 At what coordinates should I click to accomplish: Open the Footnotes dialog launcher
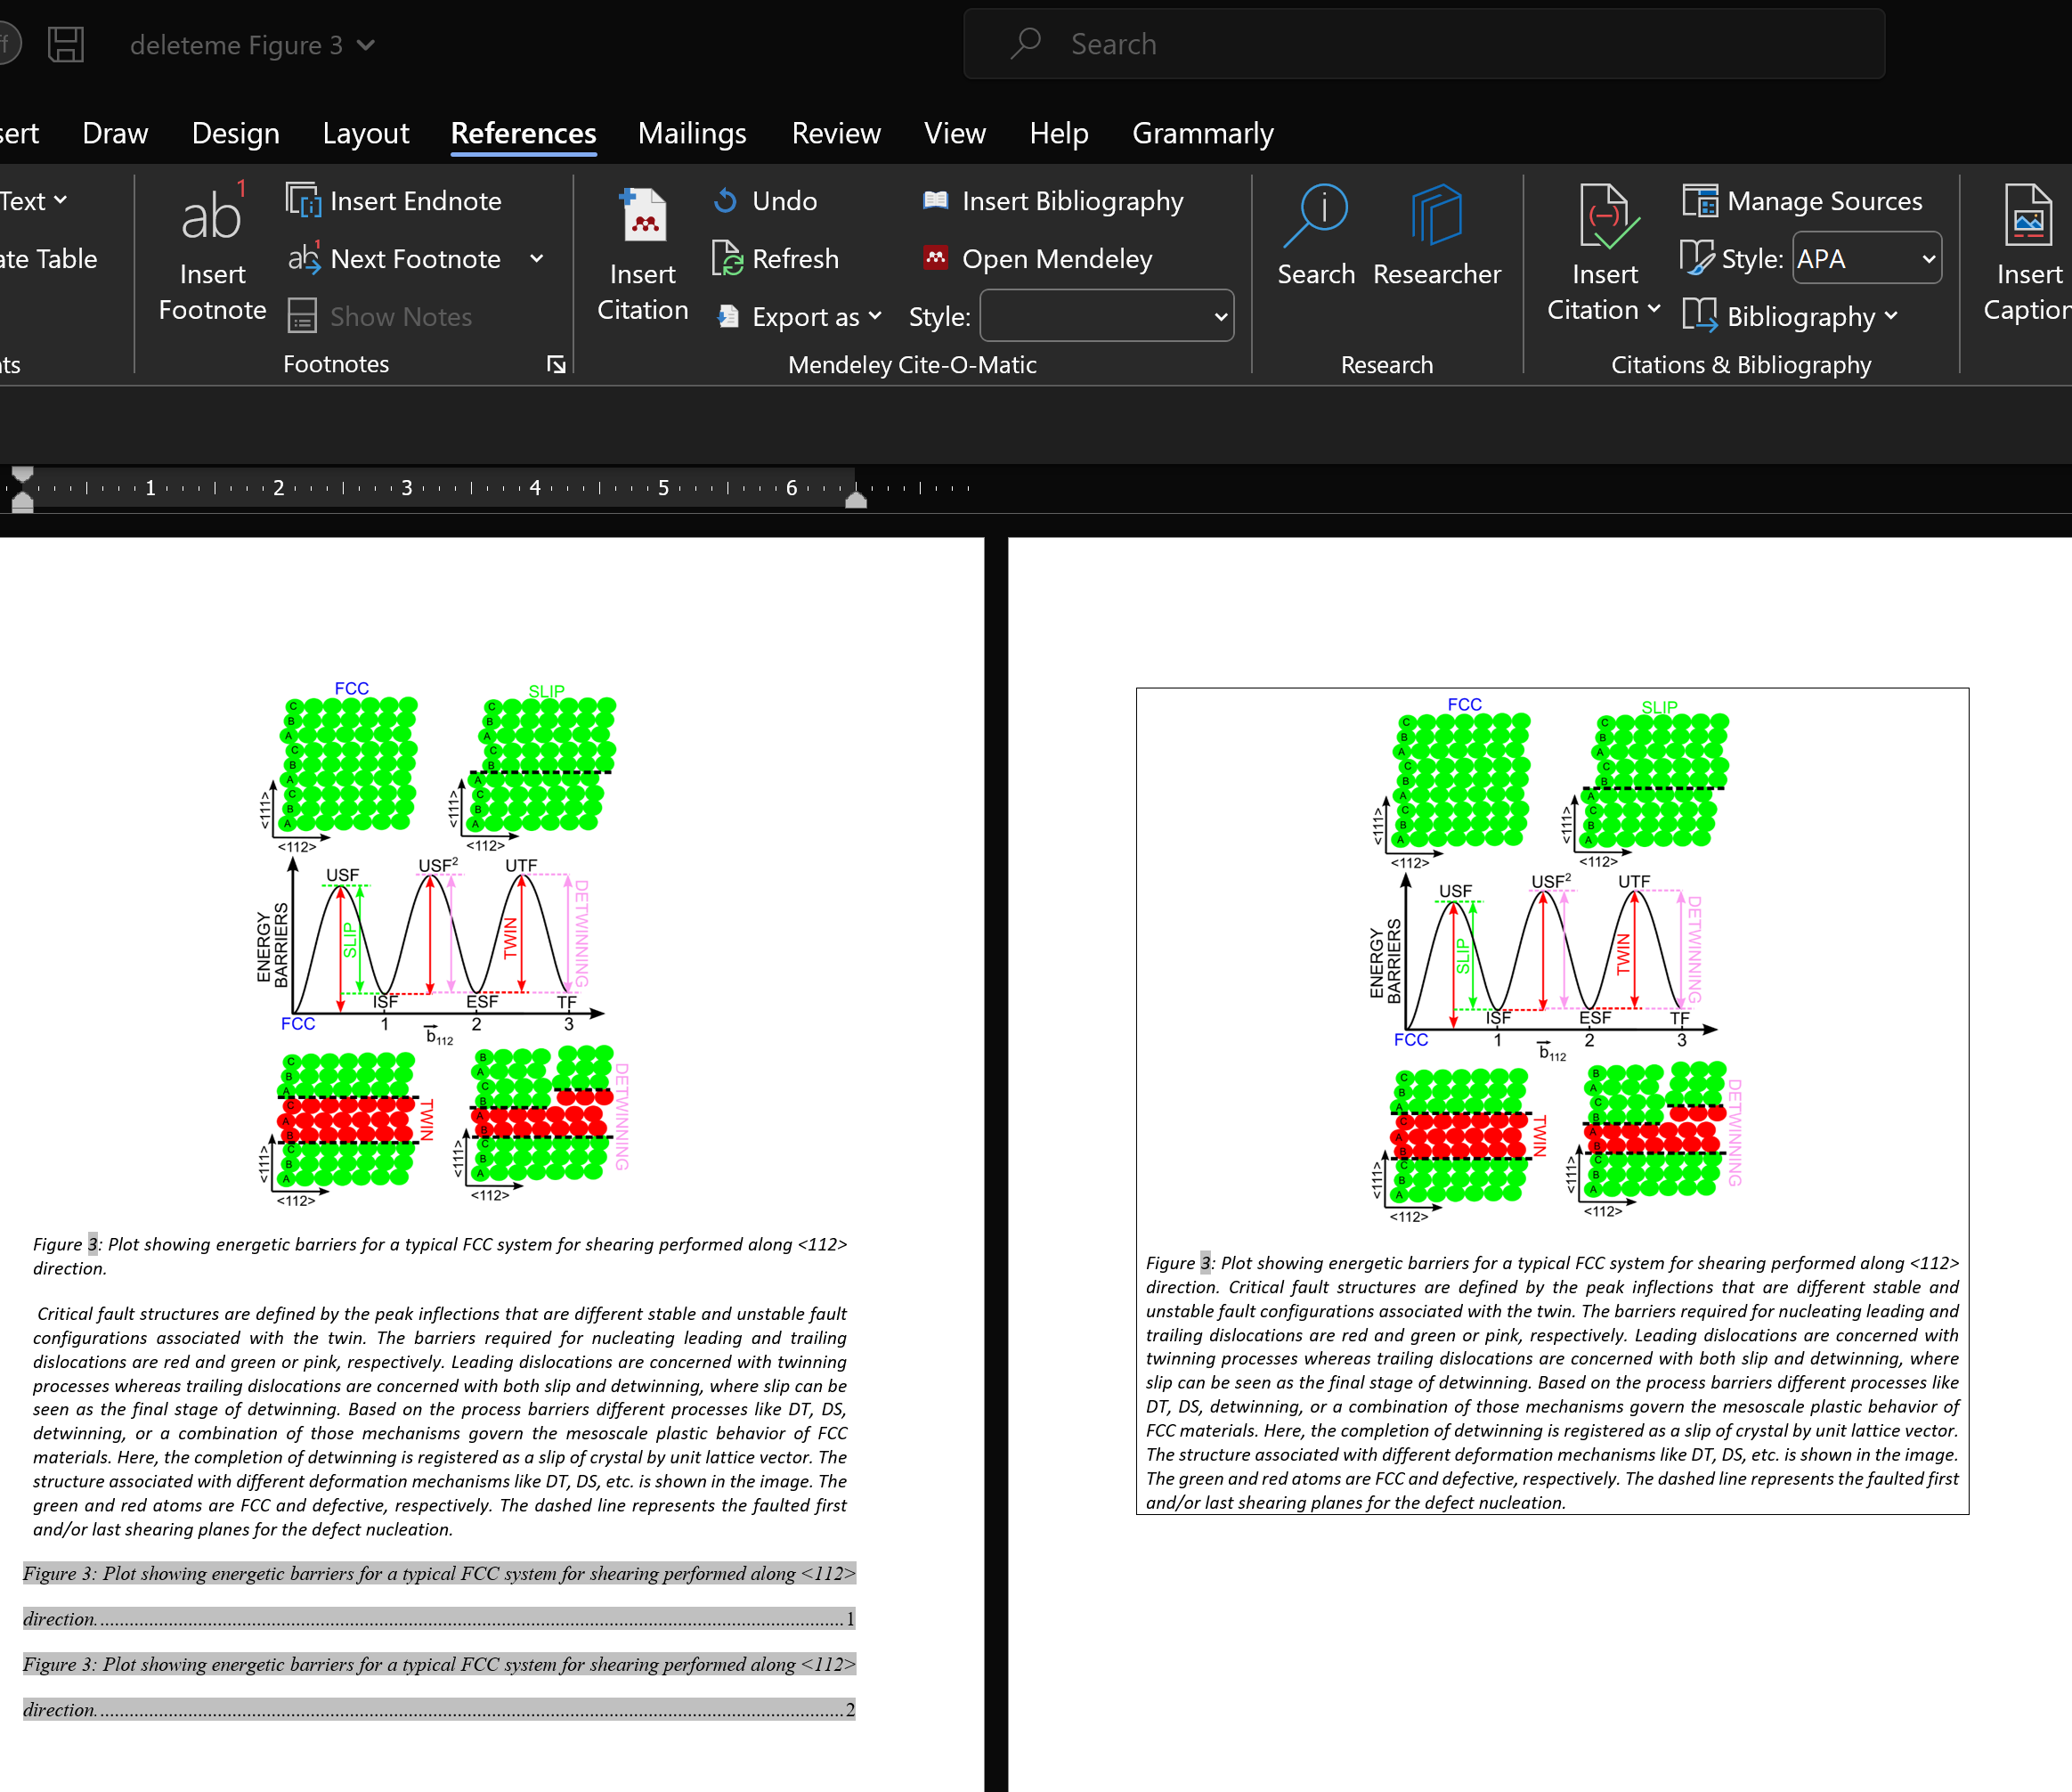(556, 365)
